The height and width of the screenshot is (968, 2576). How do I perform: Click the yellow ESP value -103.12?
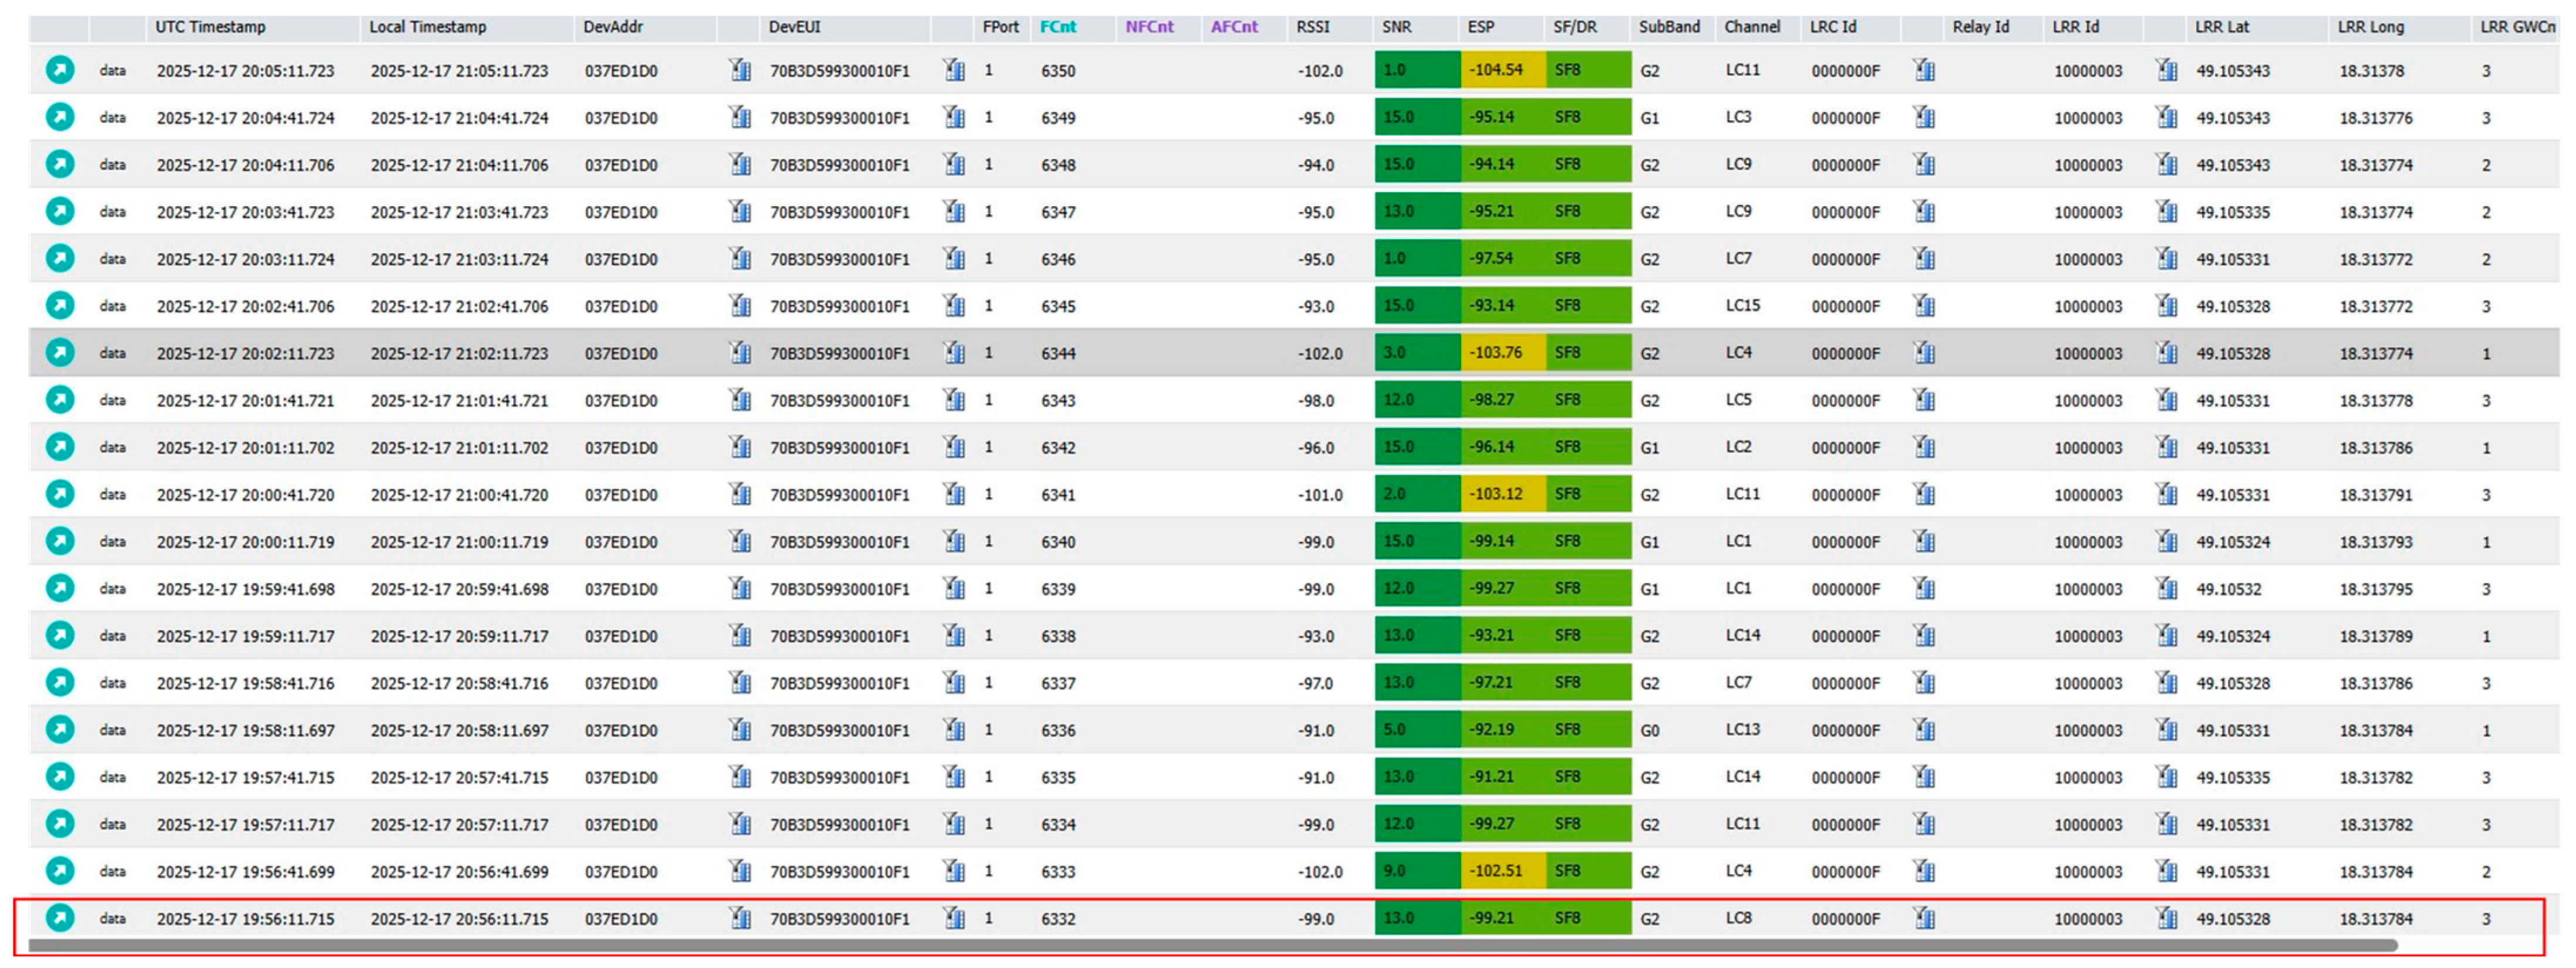[1495, 494]
